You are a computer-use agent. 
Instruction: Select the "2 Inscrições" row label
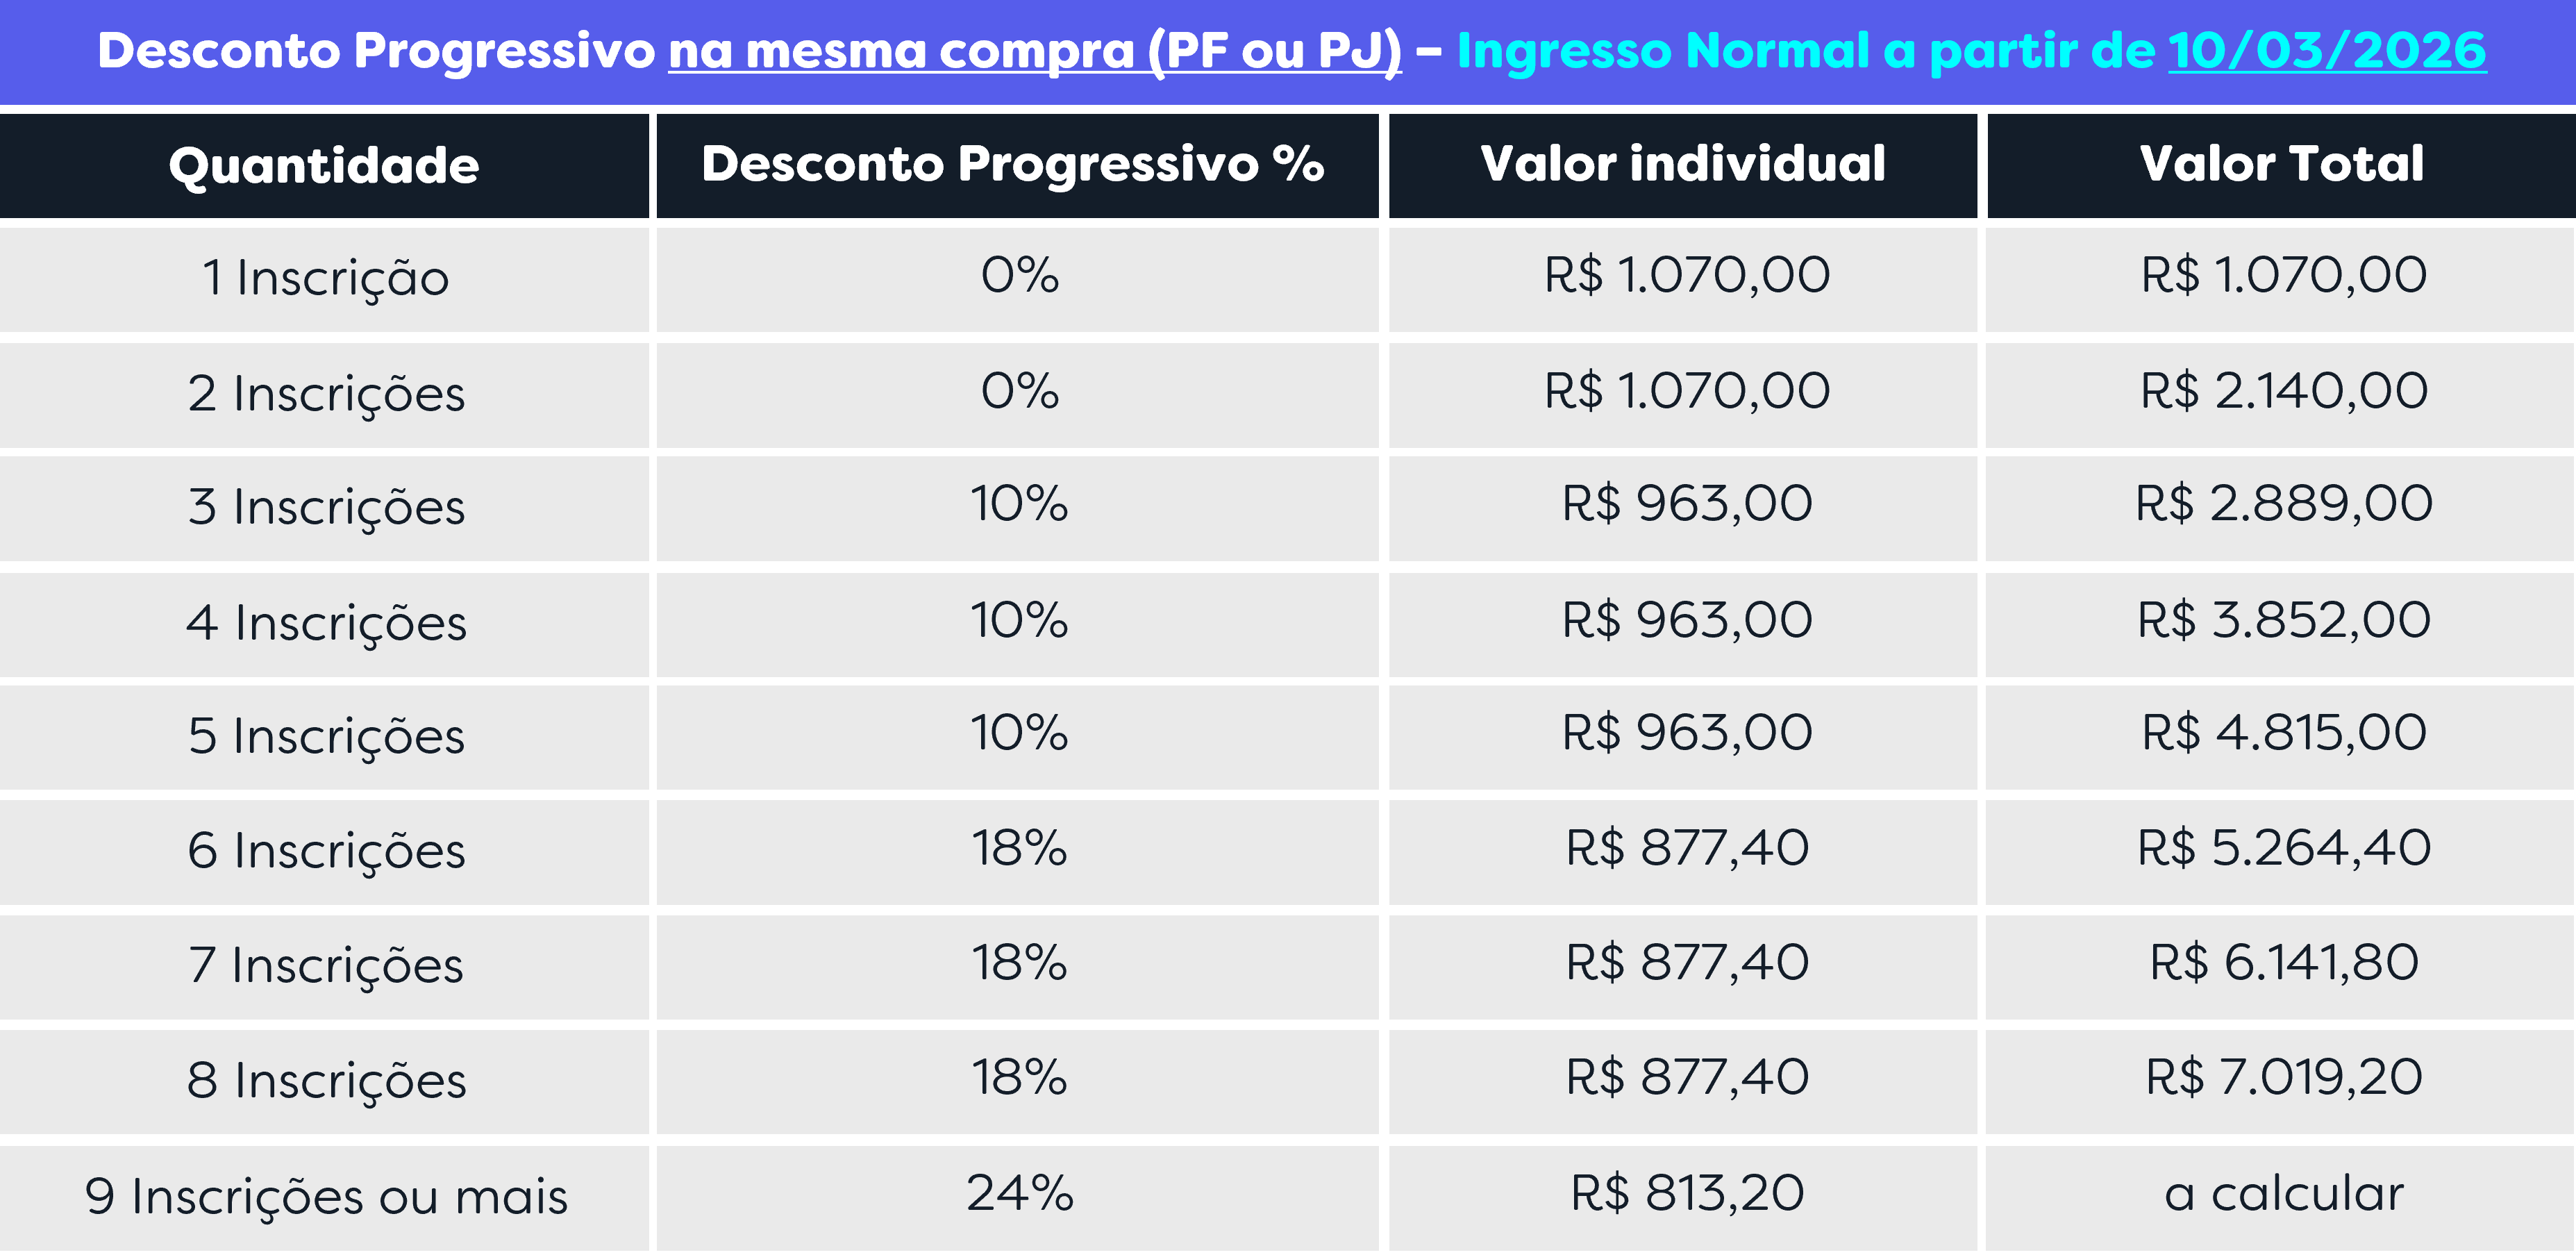click(326, 394)
